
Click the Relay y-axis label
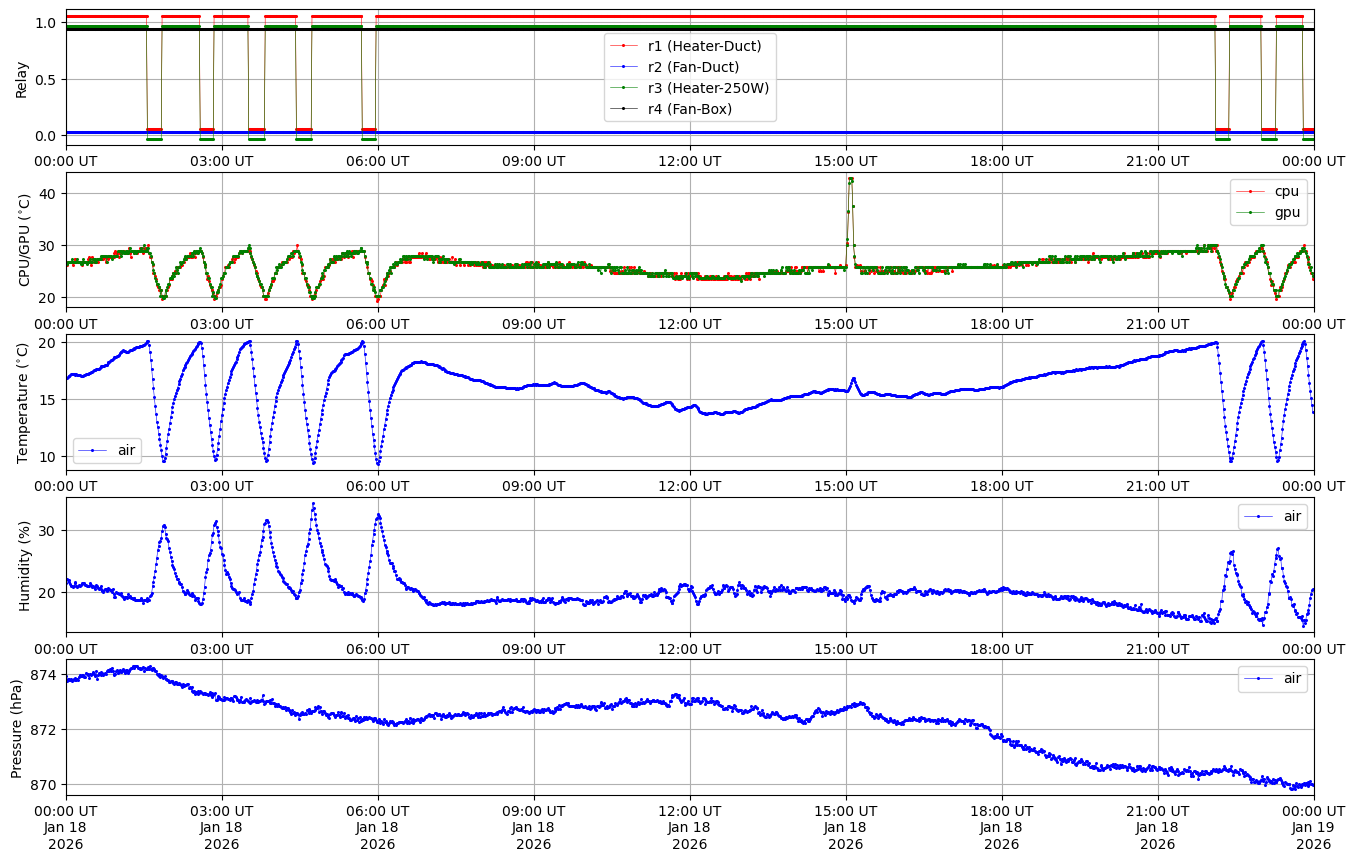pyautogui.click(x=21, y=78)
